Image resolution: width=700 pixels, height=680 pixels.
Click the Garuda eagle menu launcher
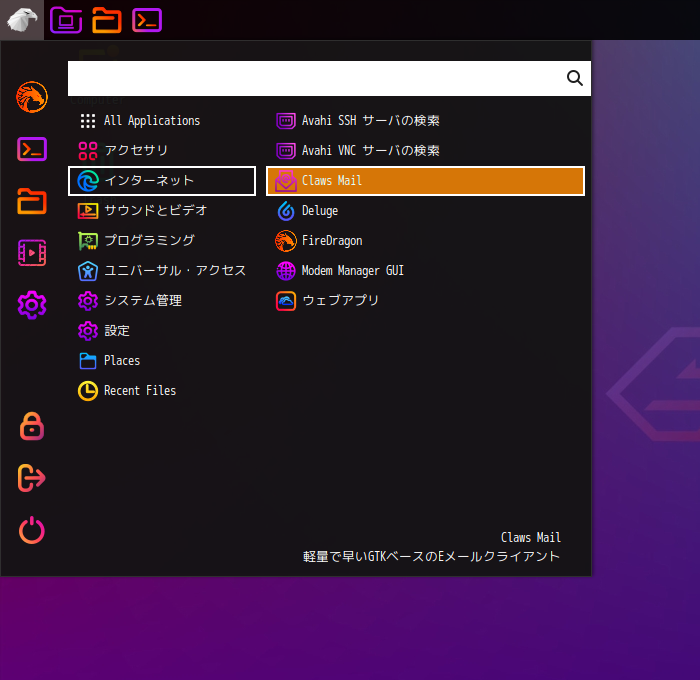click(22, 20)
